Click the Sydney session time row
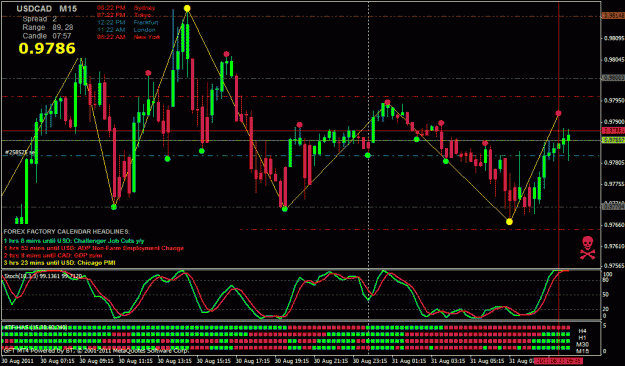The image size is (625, 366). tap(126, 8)
